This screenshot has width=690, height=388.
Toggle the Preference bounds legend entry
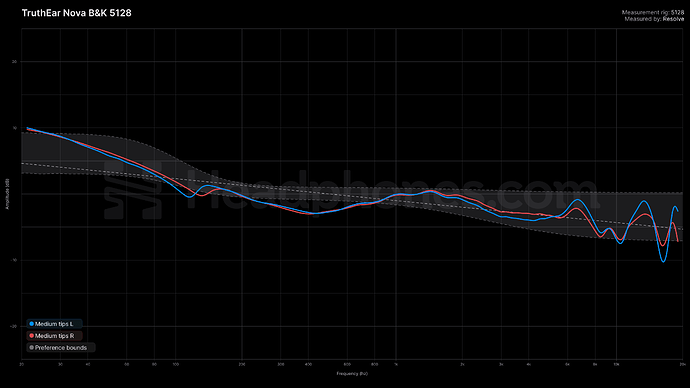click(61, 348)
